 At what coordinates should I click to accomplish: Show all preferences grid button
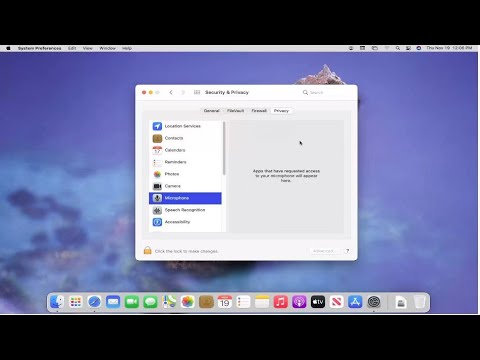click(x=197, y=92)
